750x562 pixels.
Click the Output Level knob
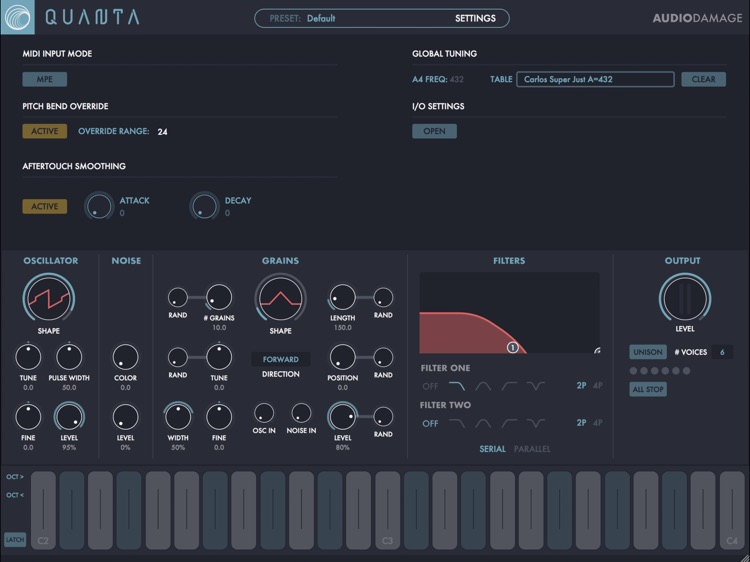[x=684, y=298]
